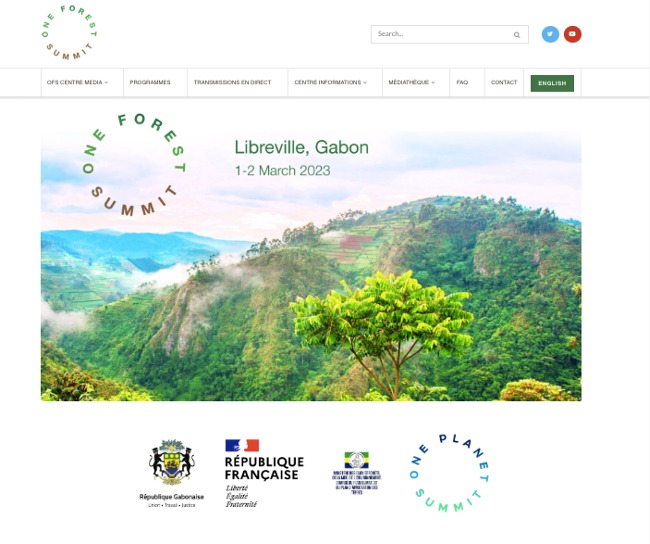Click the Gabon ministry flag logo

357,473
